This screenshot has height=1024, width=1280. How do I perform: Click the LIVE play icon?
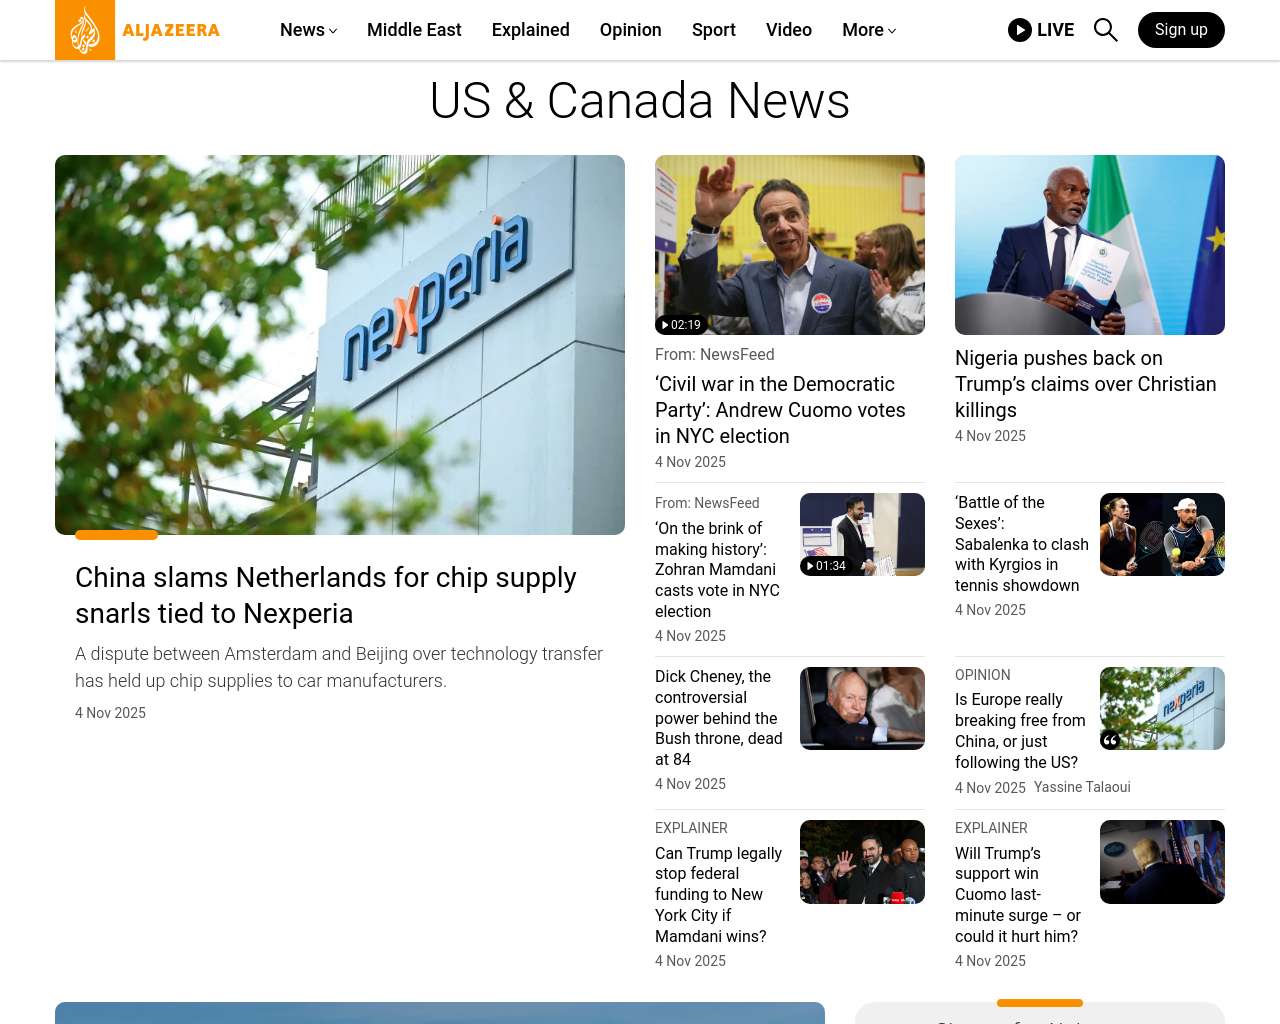tap(1019, 30)
